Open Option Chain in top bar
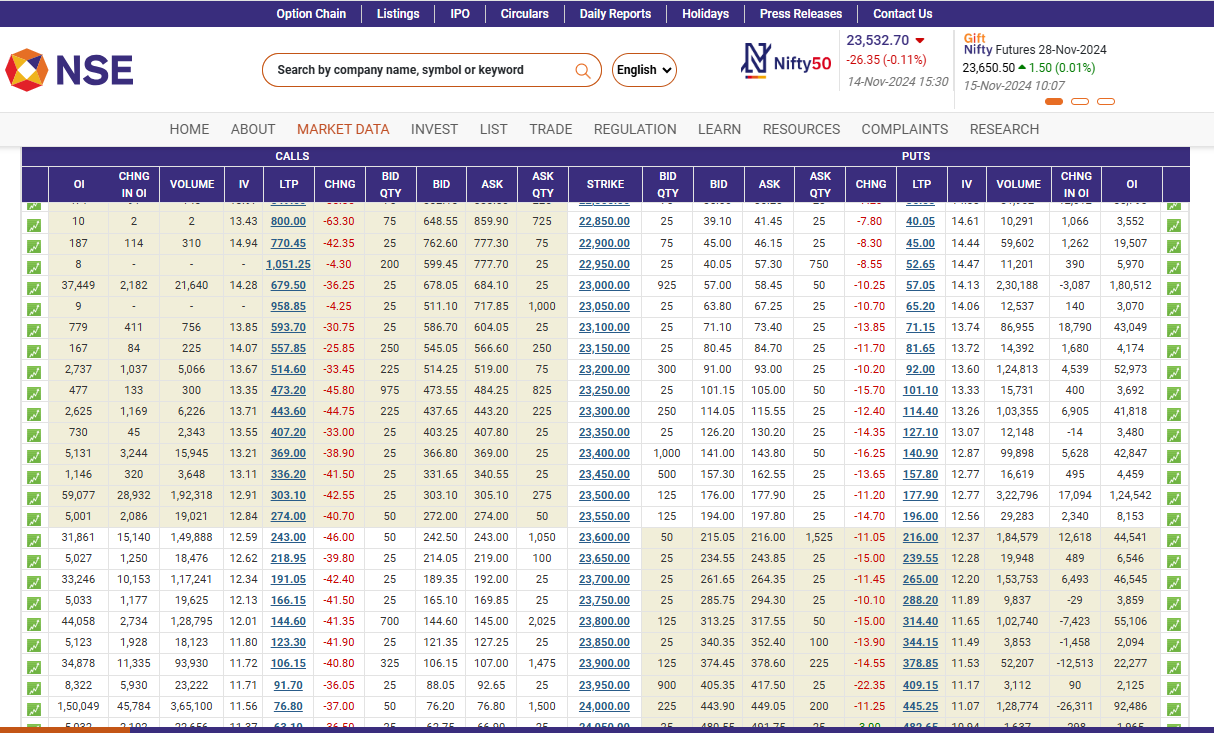Screen dimensions: 1214x733 point(311,14)
